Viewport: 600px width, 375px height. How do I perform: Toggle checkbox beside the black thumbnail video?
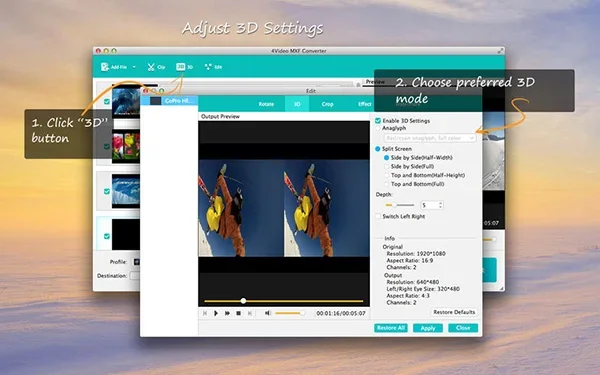click(107, 236)
